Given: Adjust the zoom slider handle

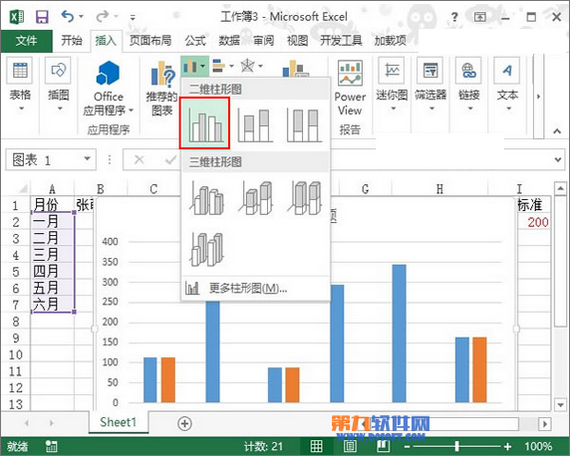Looking at the screenshot, I should pyautogui.click(x=457, y=446).
